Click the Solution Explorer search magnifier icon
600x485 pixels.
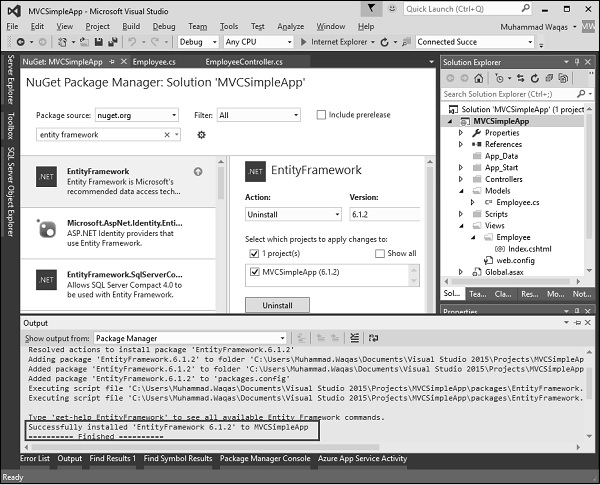[x=578, y=95]
